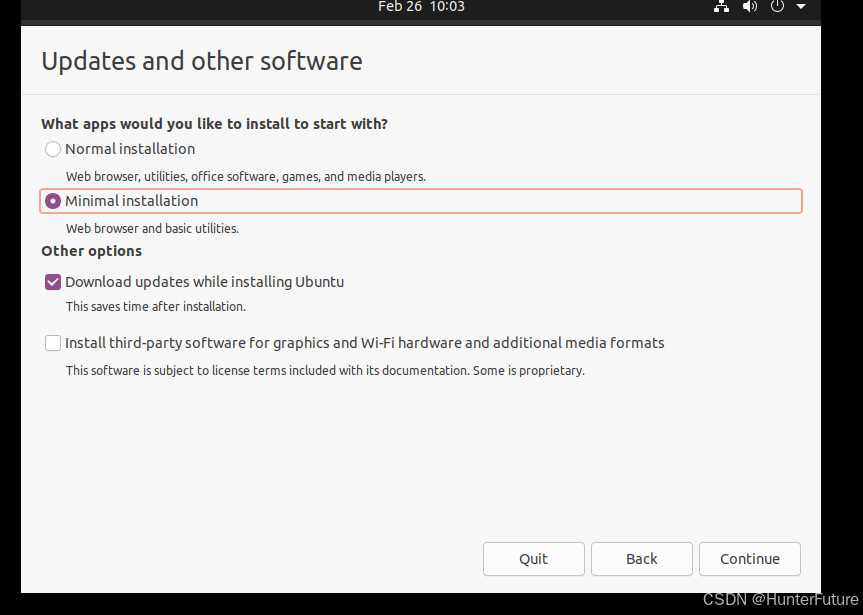
Task: Click the "Minimal installation" label text
Action: pyautogui.click(x=131, y=201)
